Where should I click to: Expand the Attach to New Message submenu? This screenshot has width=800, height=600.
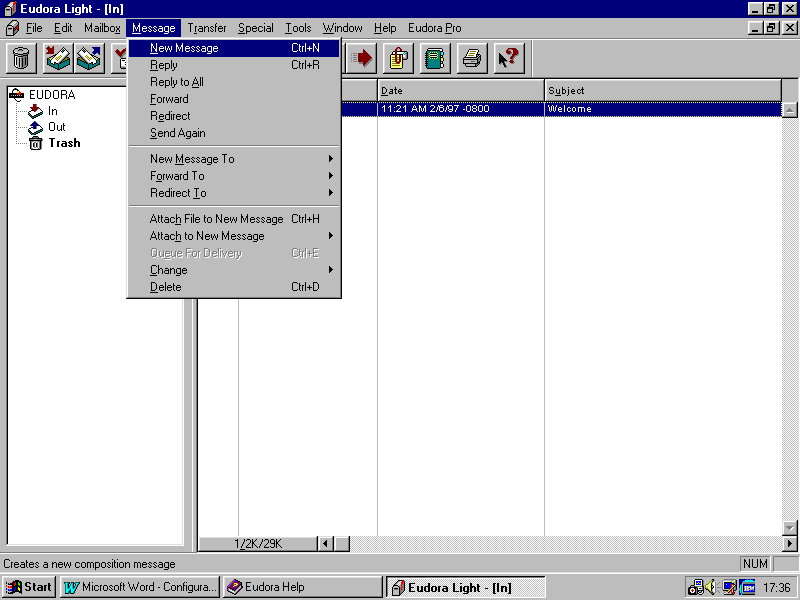[234, 236]
